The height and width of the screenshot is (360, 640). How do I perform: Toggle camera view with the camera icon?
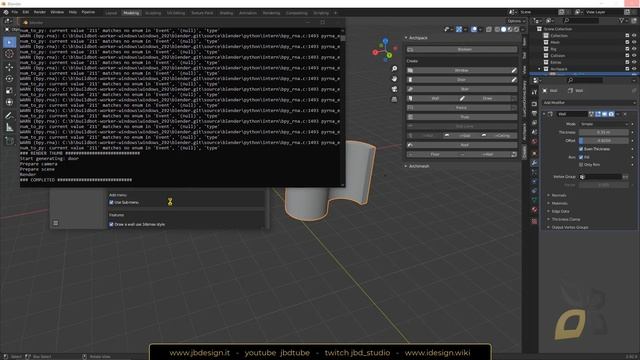tap(394, 89)
